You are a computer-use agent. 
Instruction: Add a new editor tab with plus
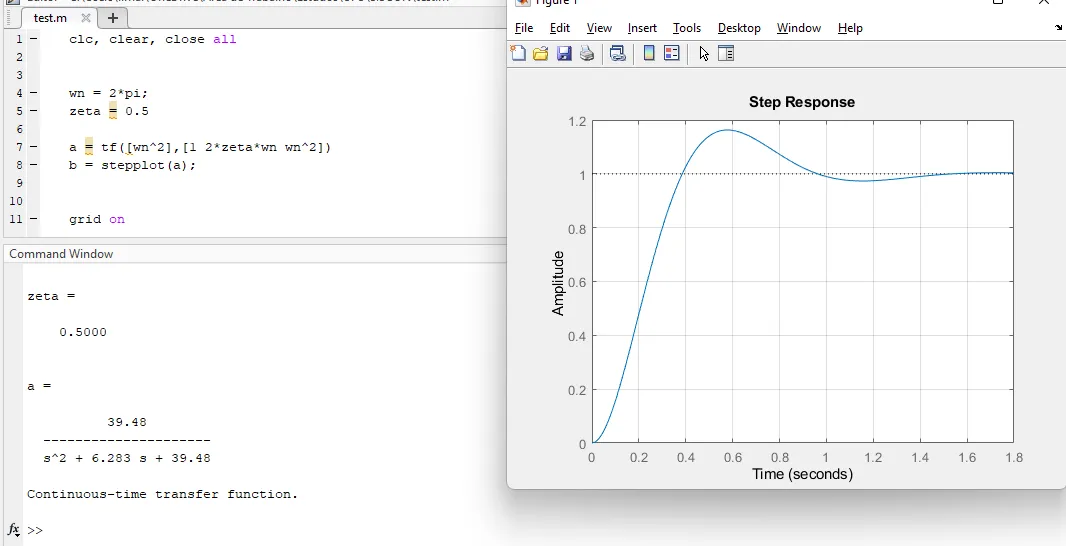[113, 18]
